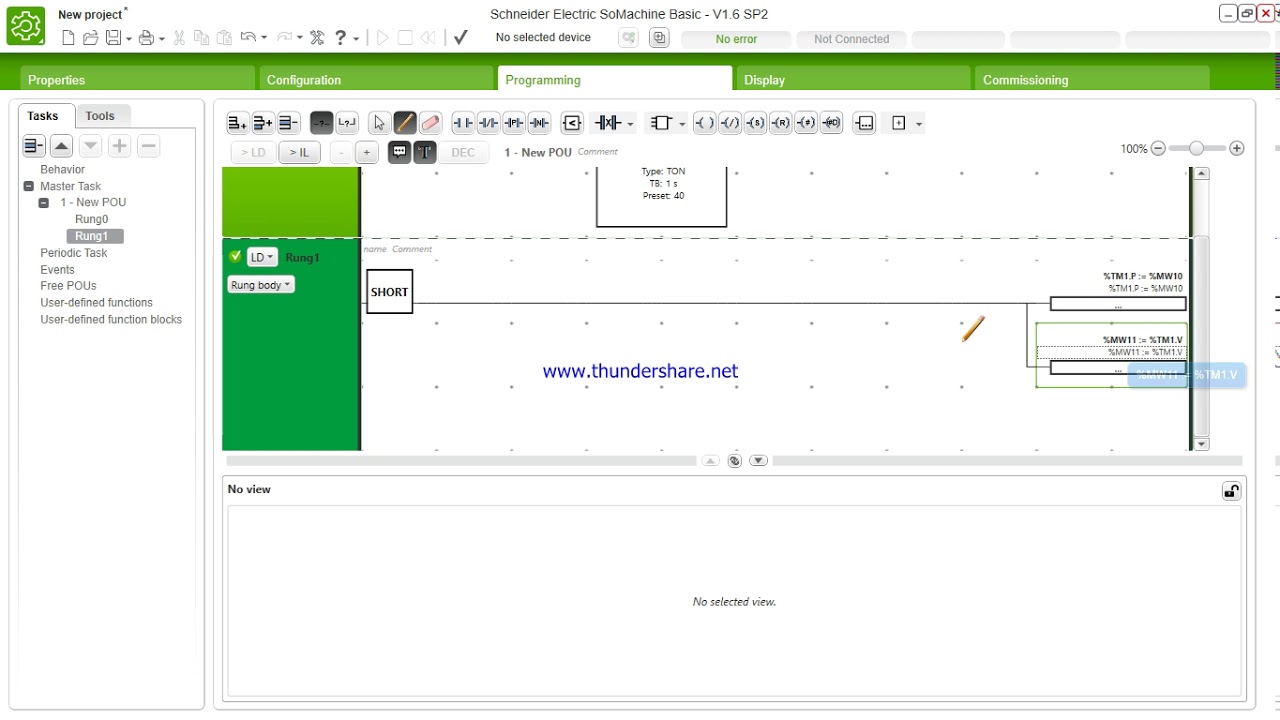Open the XOR contact dropdown arrow
Image resolution: width=1280 pixels, height=720 pixels.
coord(630,124)
